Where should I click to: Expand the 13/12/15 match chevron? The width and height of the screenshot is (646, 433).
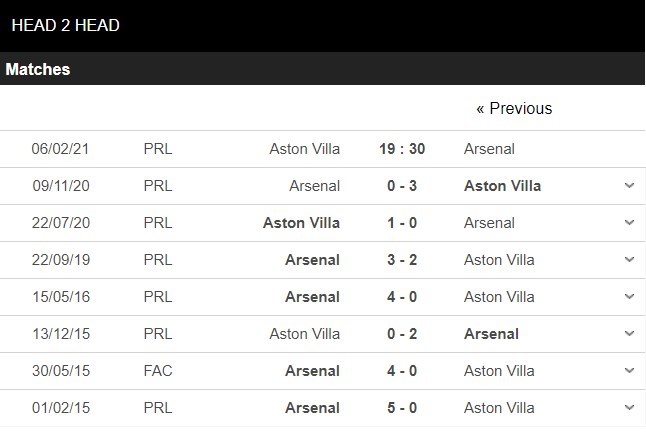click(629, 334)
